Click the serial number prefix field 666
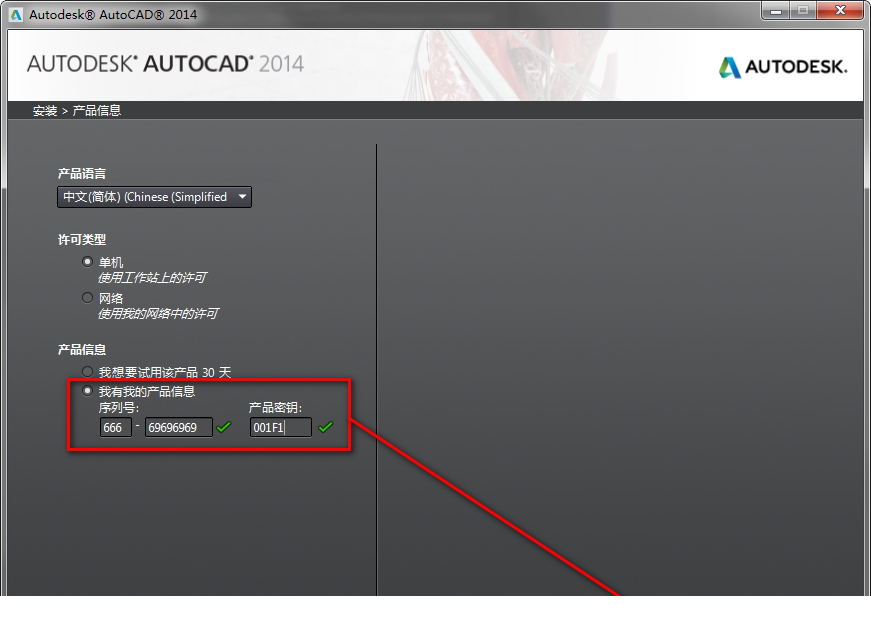 [x=116, y=427]
